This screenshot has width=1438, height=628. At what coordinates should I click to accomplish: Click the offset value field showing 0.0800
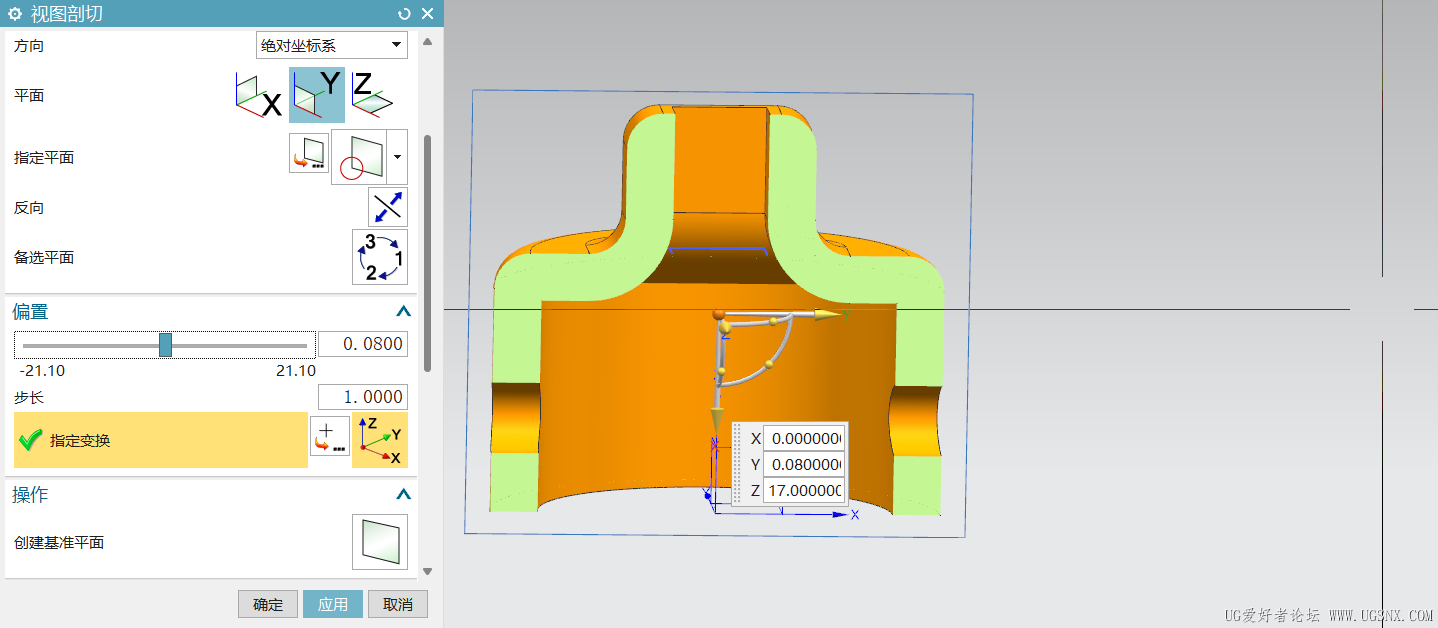pos(362,345)
